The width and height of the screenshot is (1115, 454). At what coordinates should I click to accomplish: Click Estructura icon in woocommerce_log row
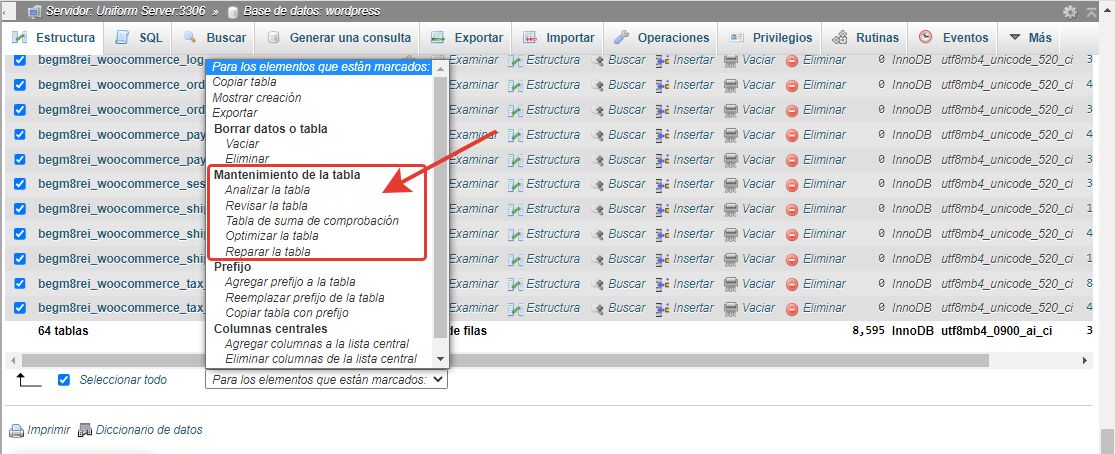[x=516, y=60]
